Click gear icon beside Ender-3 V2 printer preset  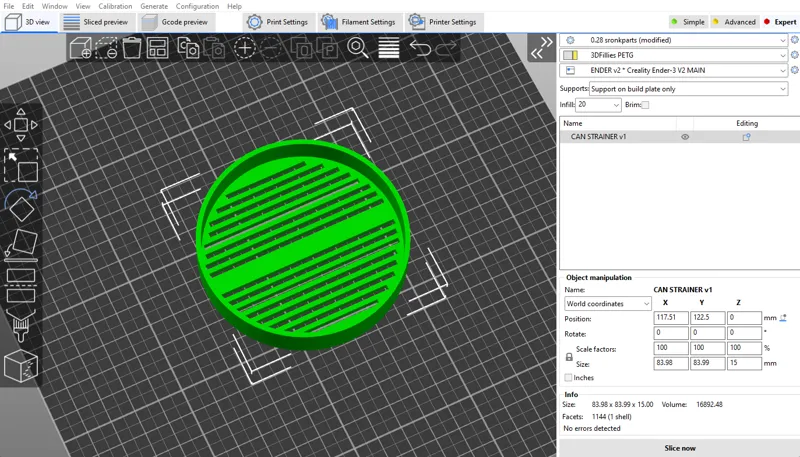[x=794, y=70]
